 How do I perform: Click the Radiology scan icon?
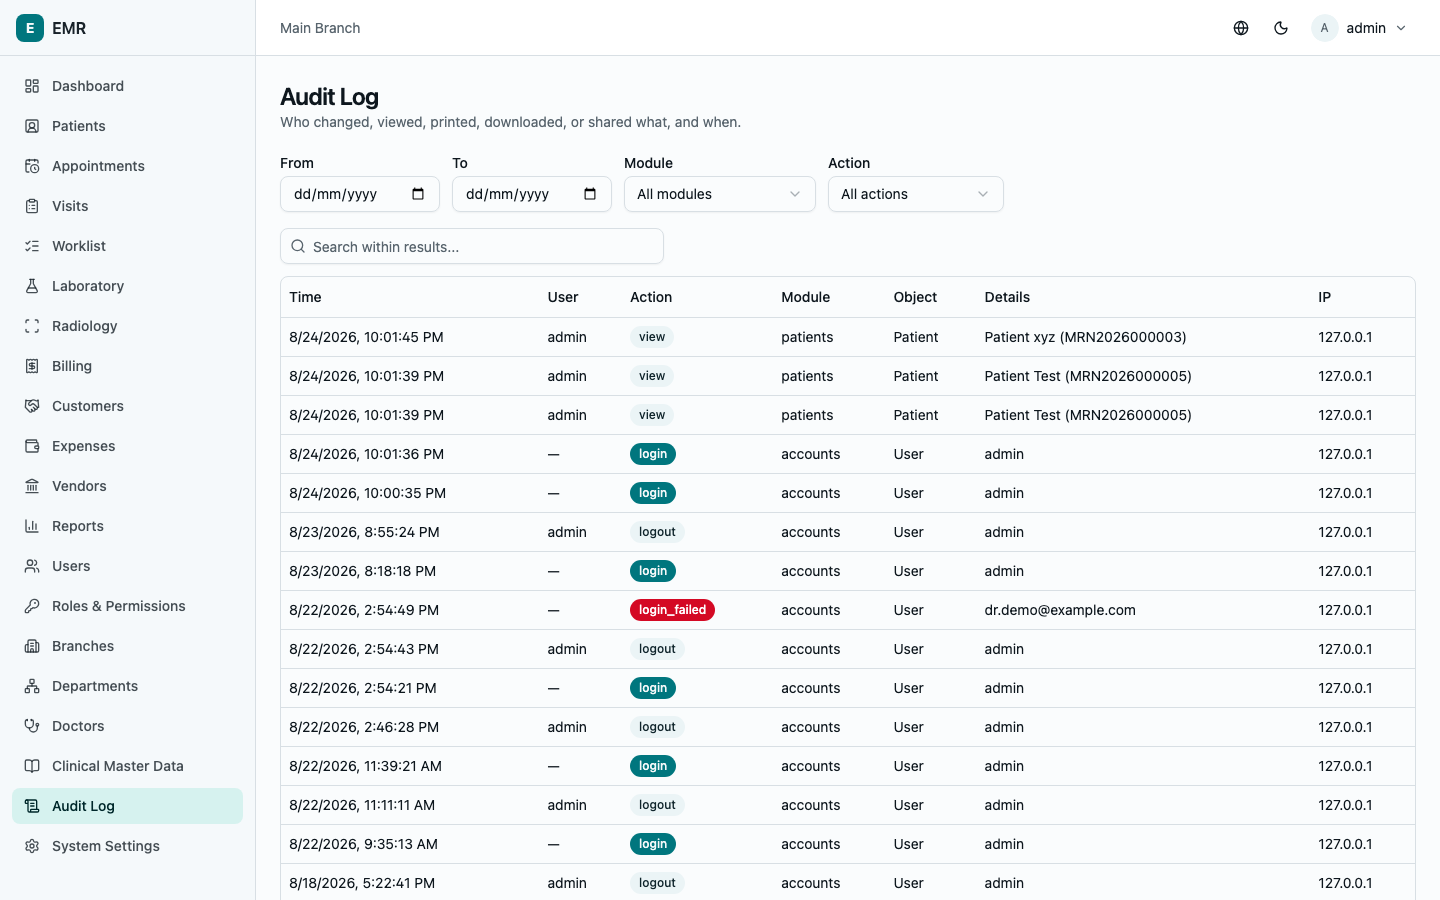32,326
